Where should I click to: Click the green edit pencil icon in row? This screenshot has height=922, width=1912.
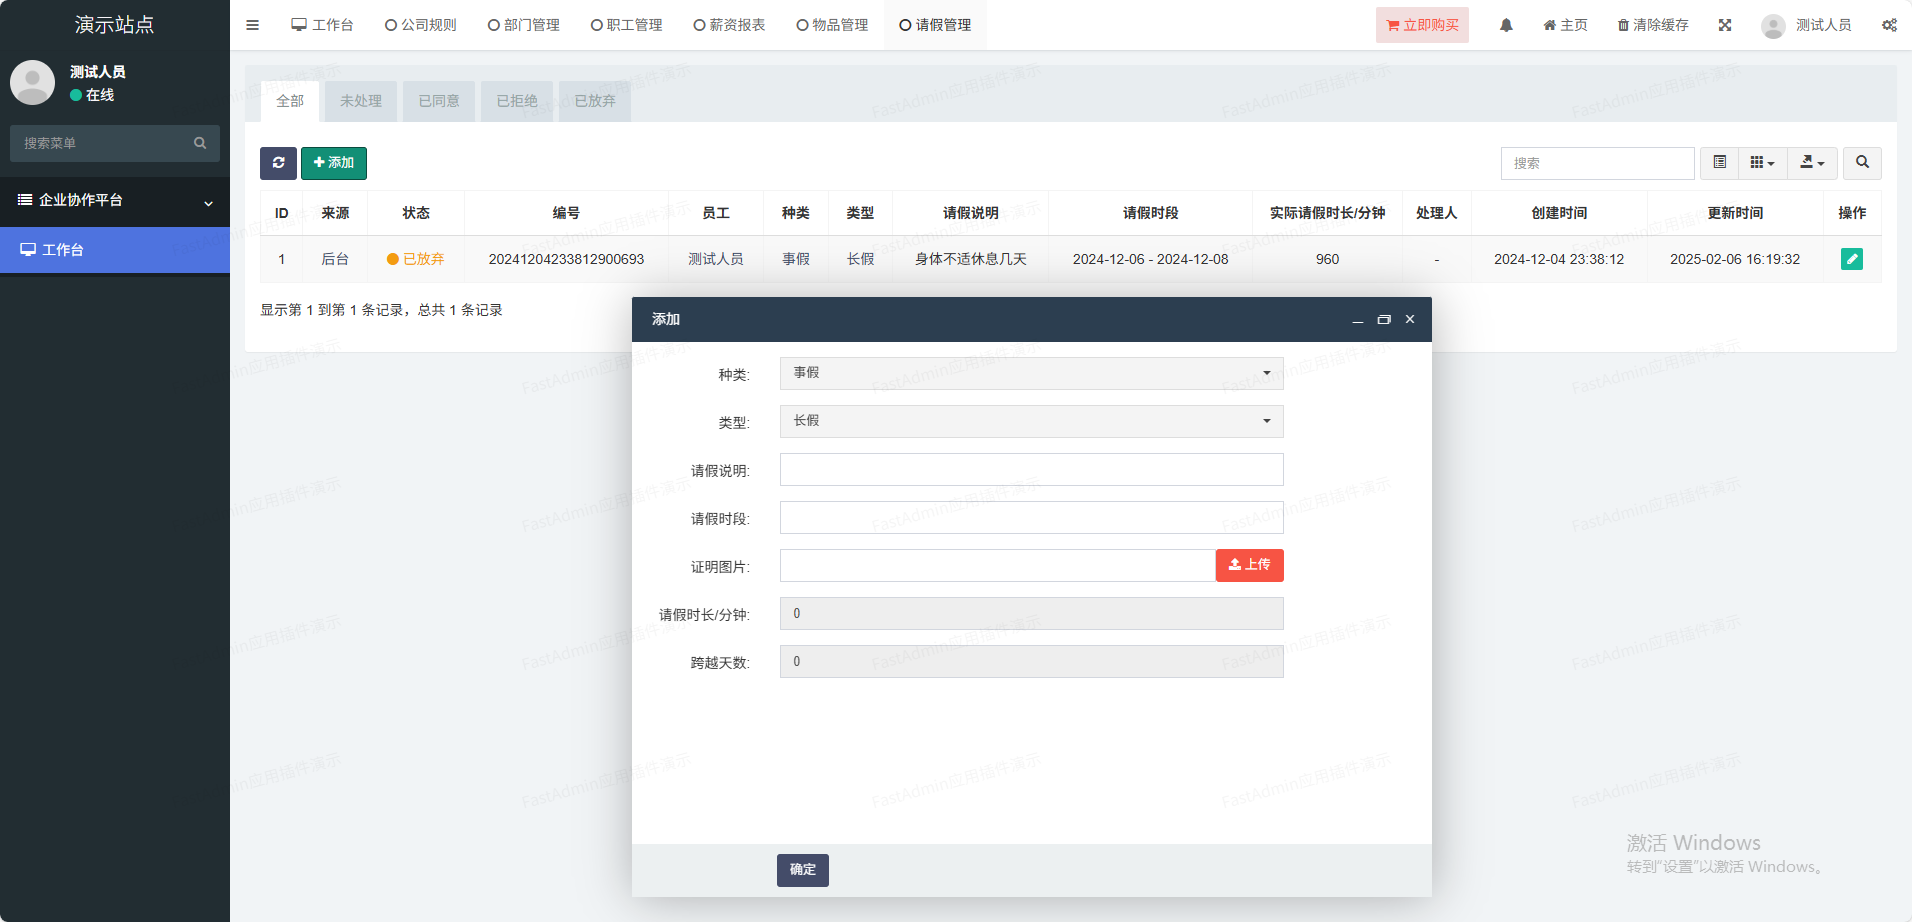(x=1851, y=259)
